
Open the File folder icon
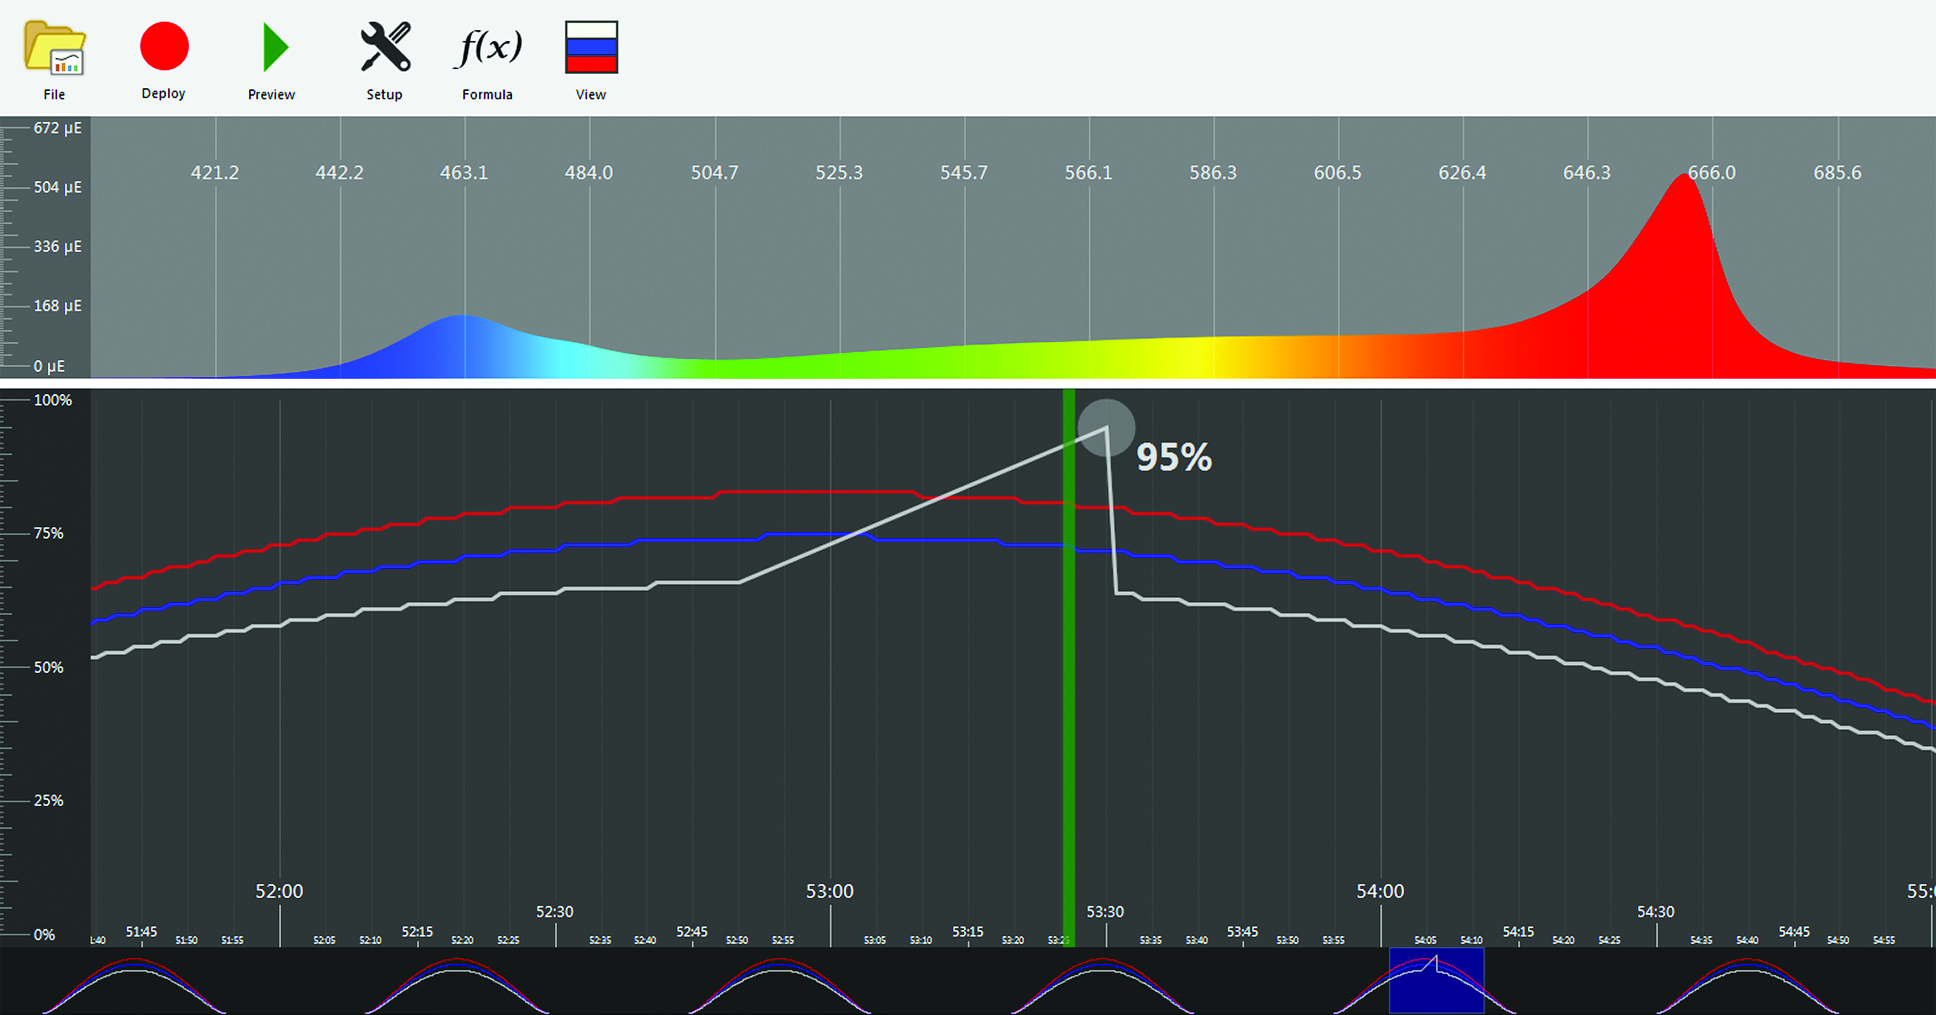(54, 48)
